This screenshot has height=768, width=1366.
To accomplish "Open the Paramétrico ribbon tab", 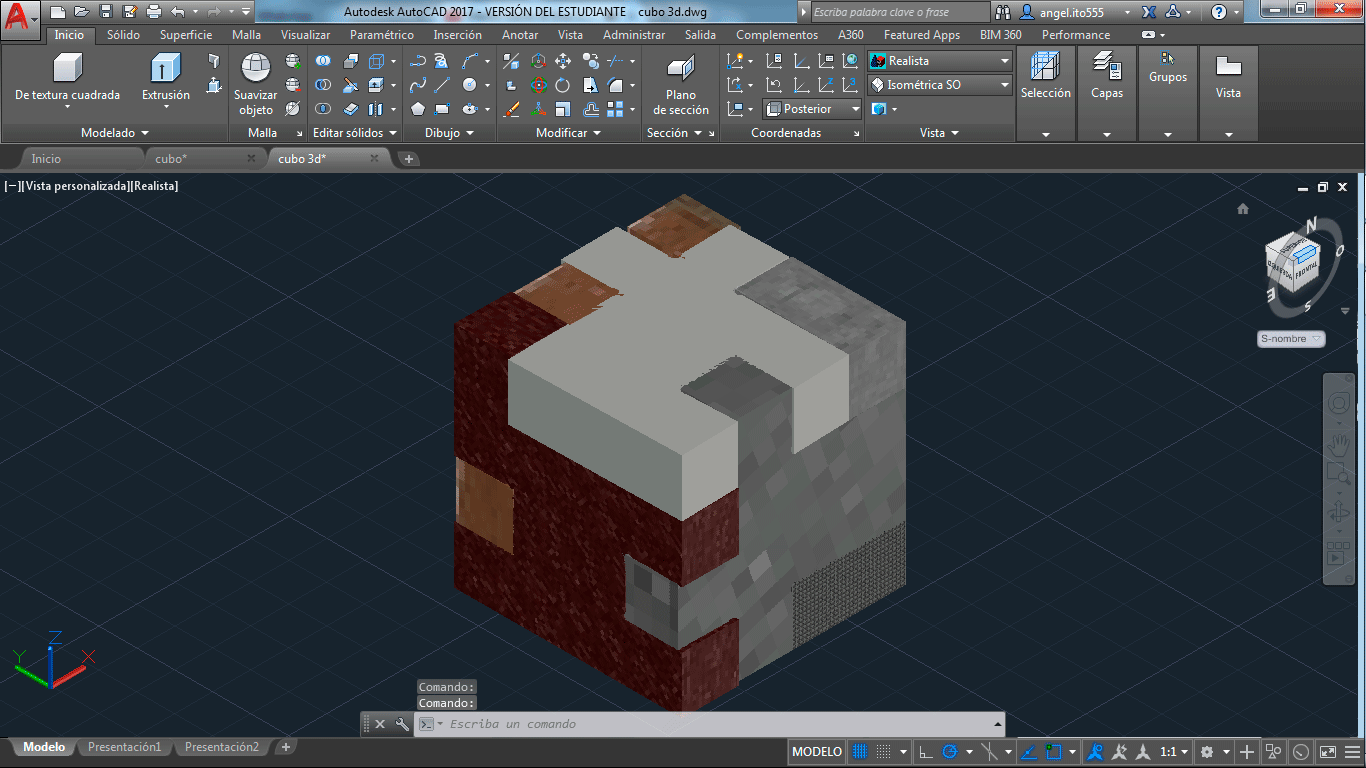I will [382, 34].
